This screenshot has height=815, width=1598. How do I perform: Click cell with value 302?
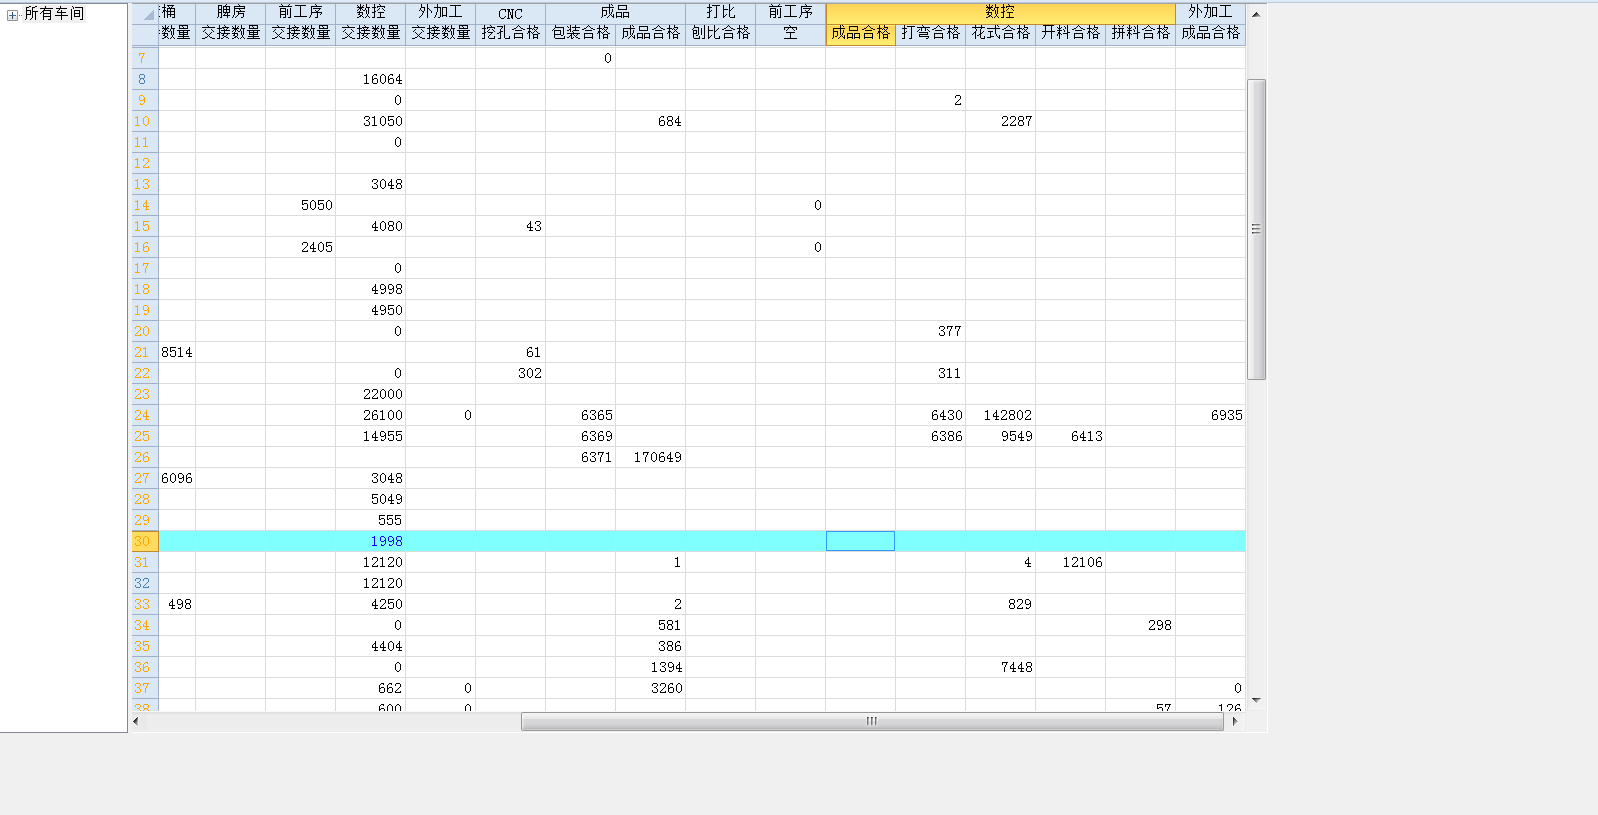click(510, 373)
